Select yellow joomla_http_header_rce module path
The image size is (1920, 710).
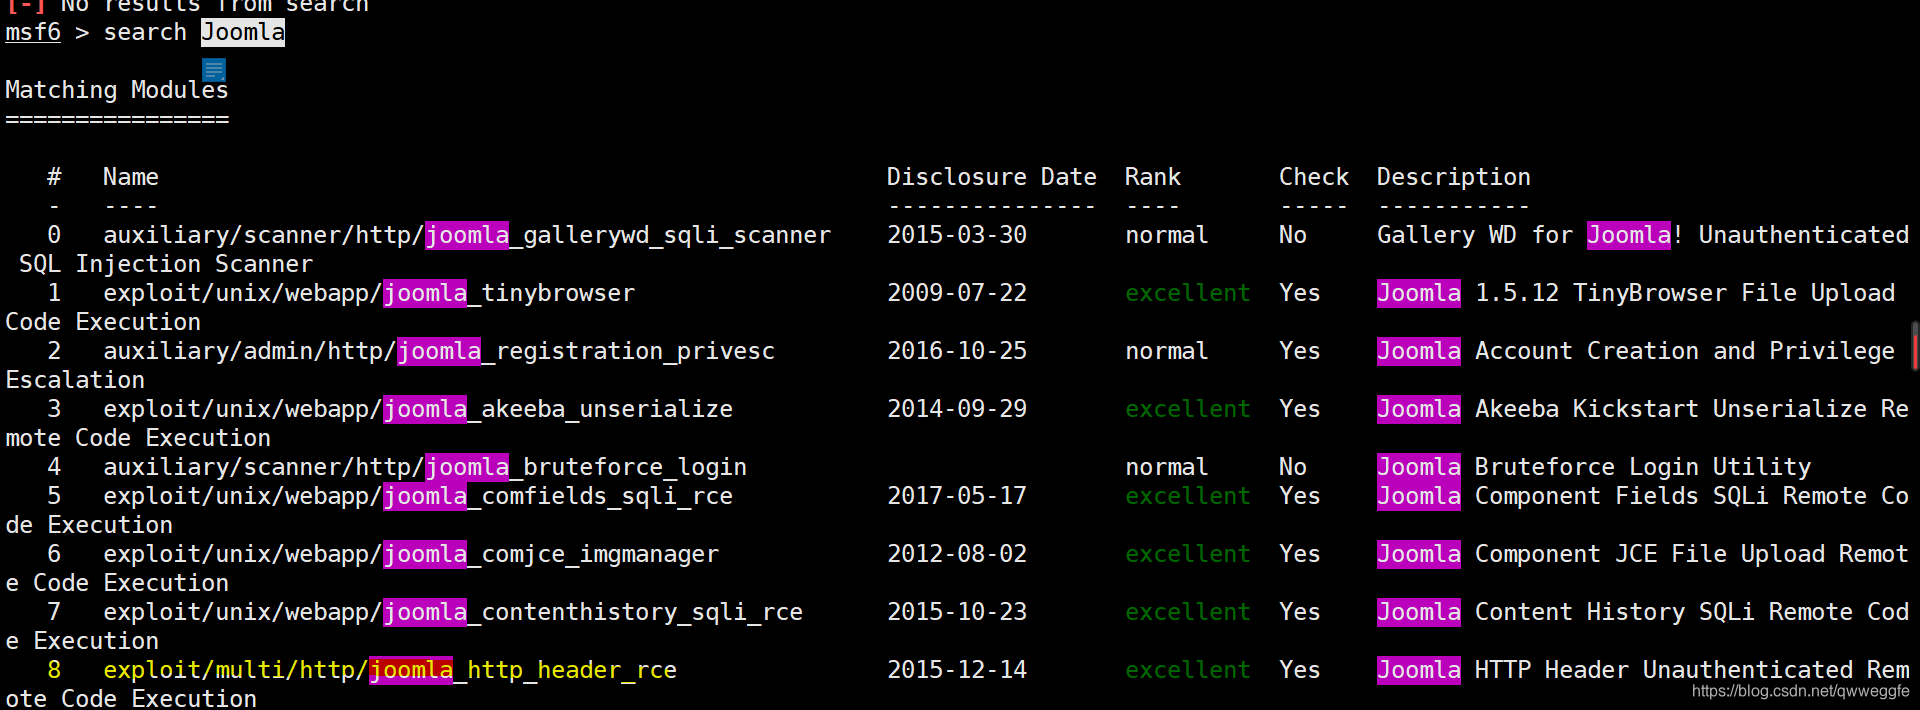(390, 670)
